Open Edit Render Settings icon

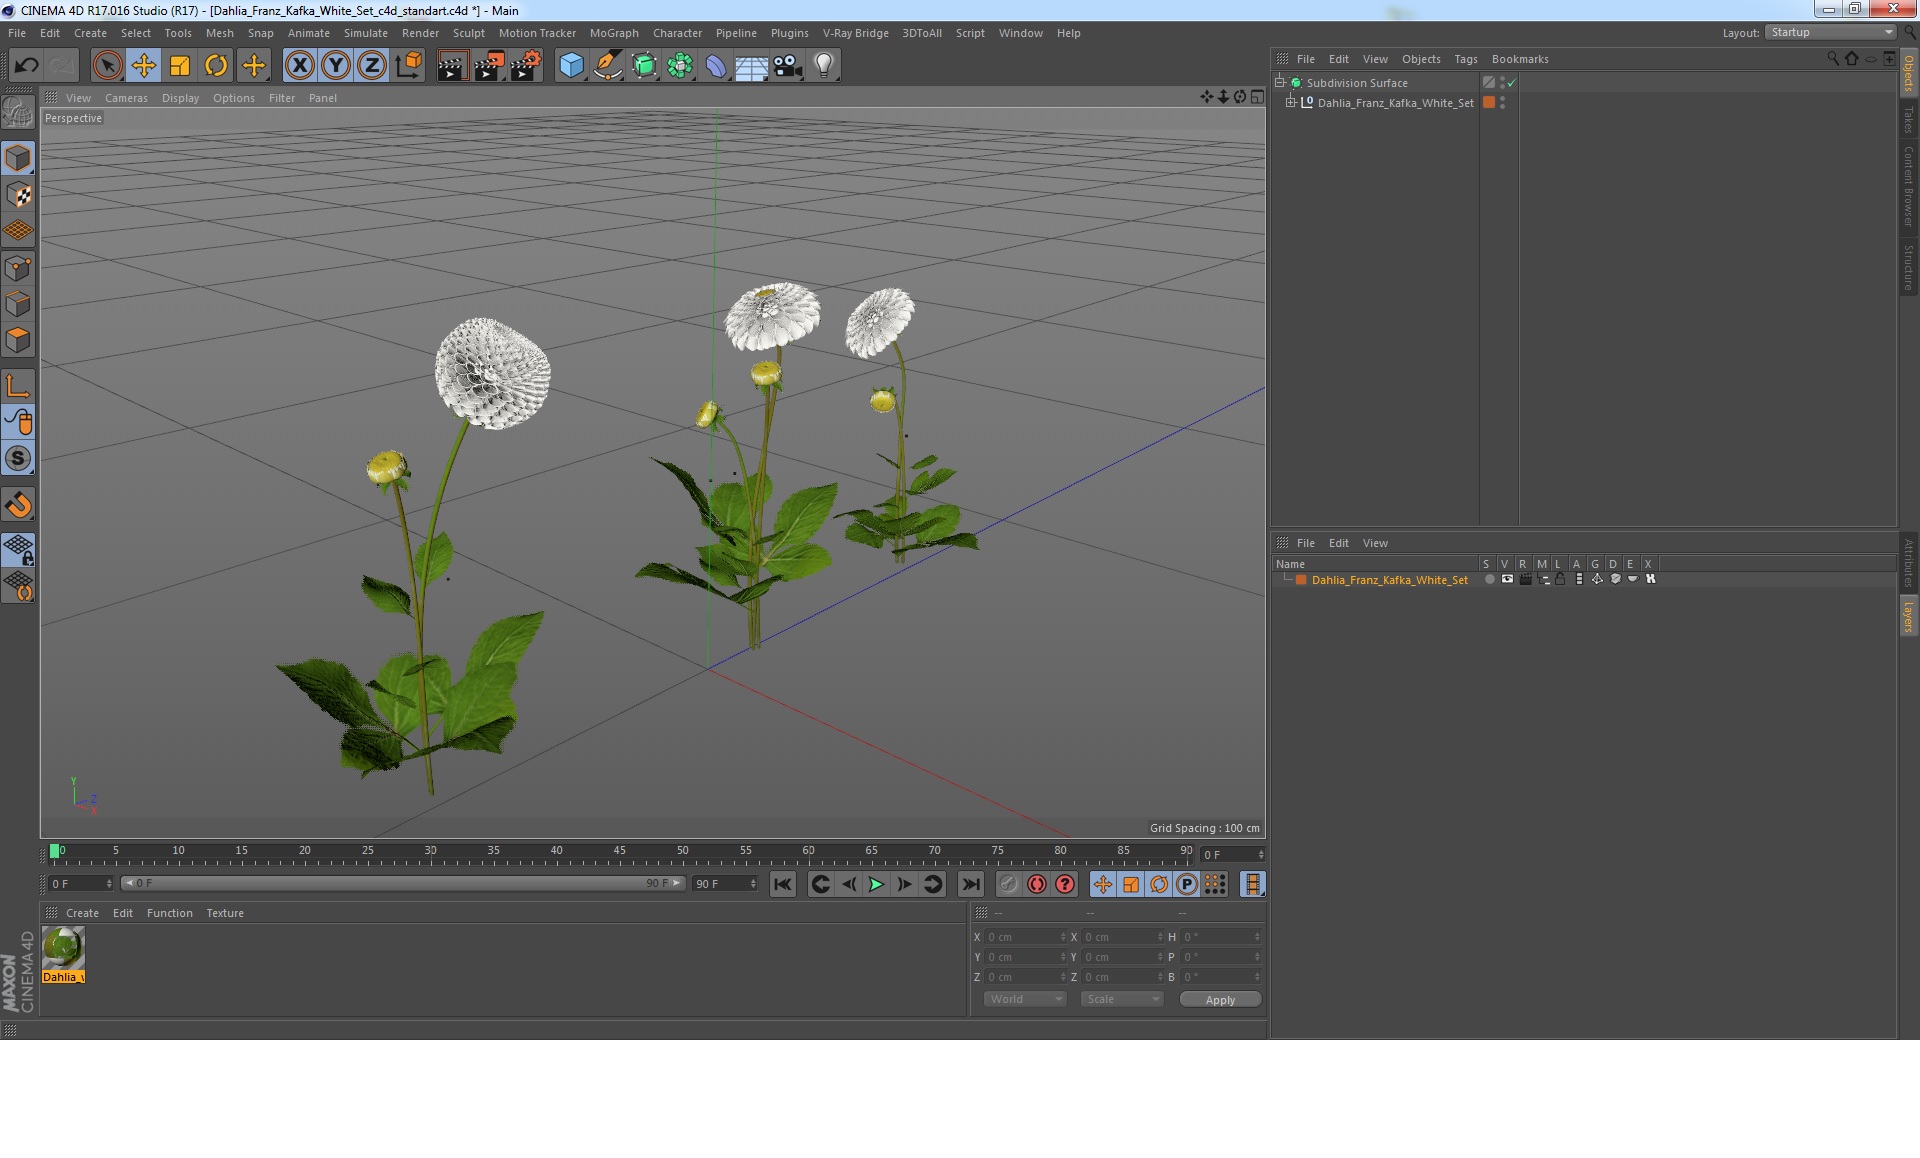526,66
